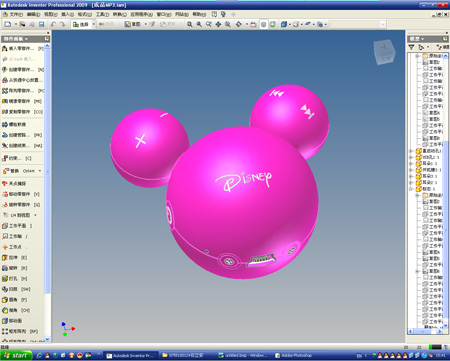This screenshot has height=361, width=450.
Task: Click the Windows start button
Action: 16,356
